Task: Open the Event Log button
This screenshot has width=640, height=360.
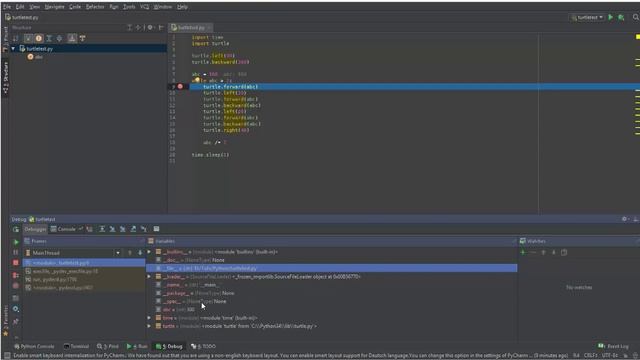Action: click(613, 346)
